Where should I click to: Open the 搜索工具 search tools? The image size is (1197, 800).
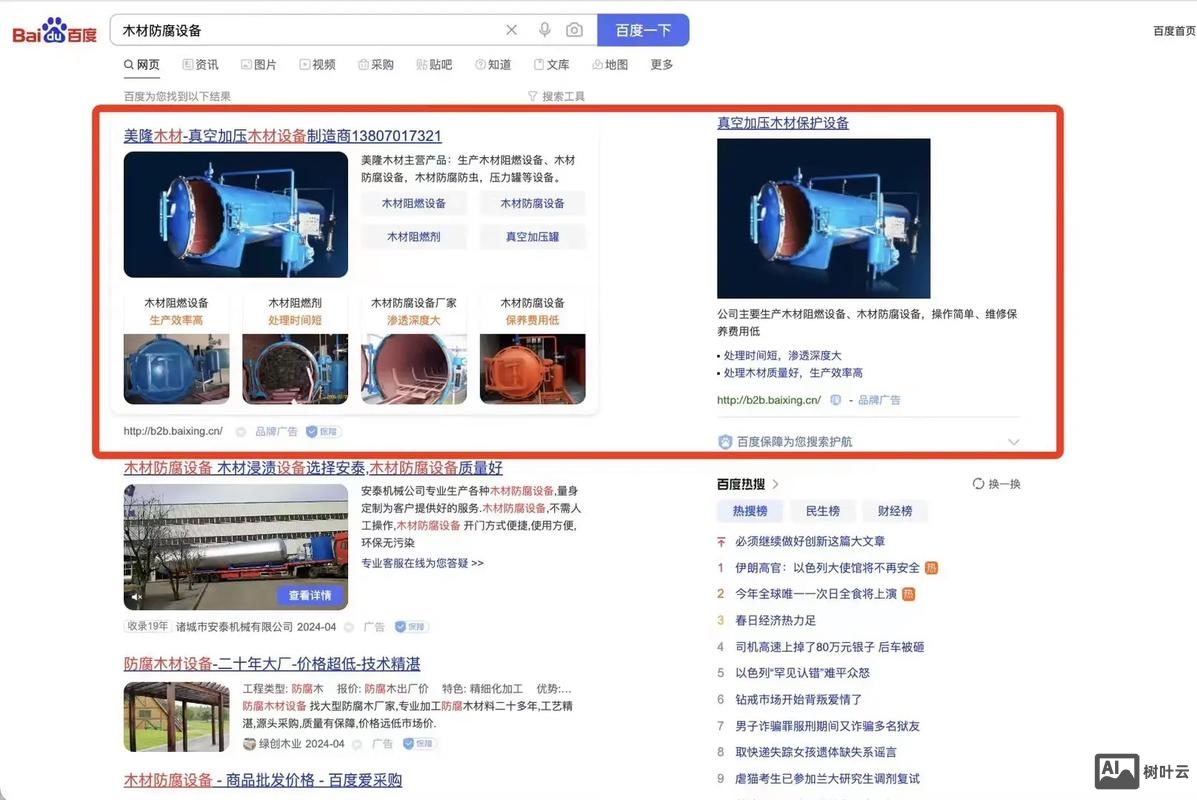pyautogui.click(x=556, y=95)
